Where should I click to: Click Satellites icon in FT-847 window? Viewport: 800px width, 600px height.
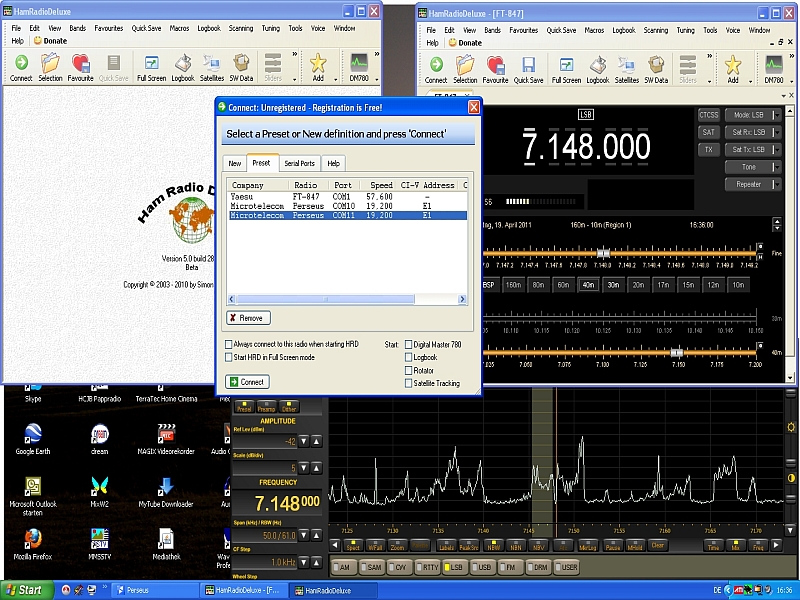(x=627, y=70)
